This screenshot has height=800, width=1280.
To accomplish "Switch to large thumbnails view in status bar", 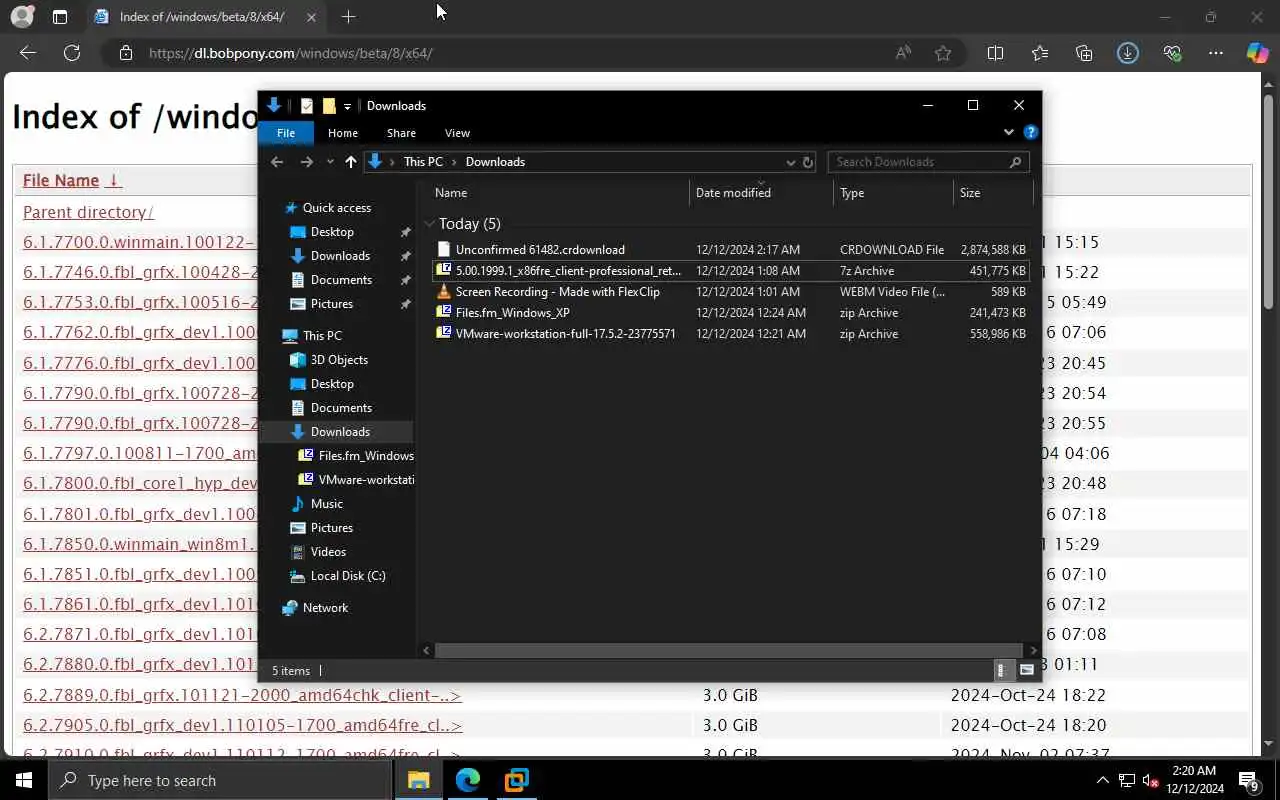I will pyautogui.click(x=1027, y=671).
